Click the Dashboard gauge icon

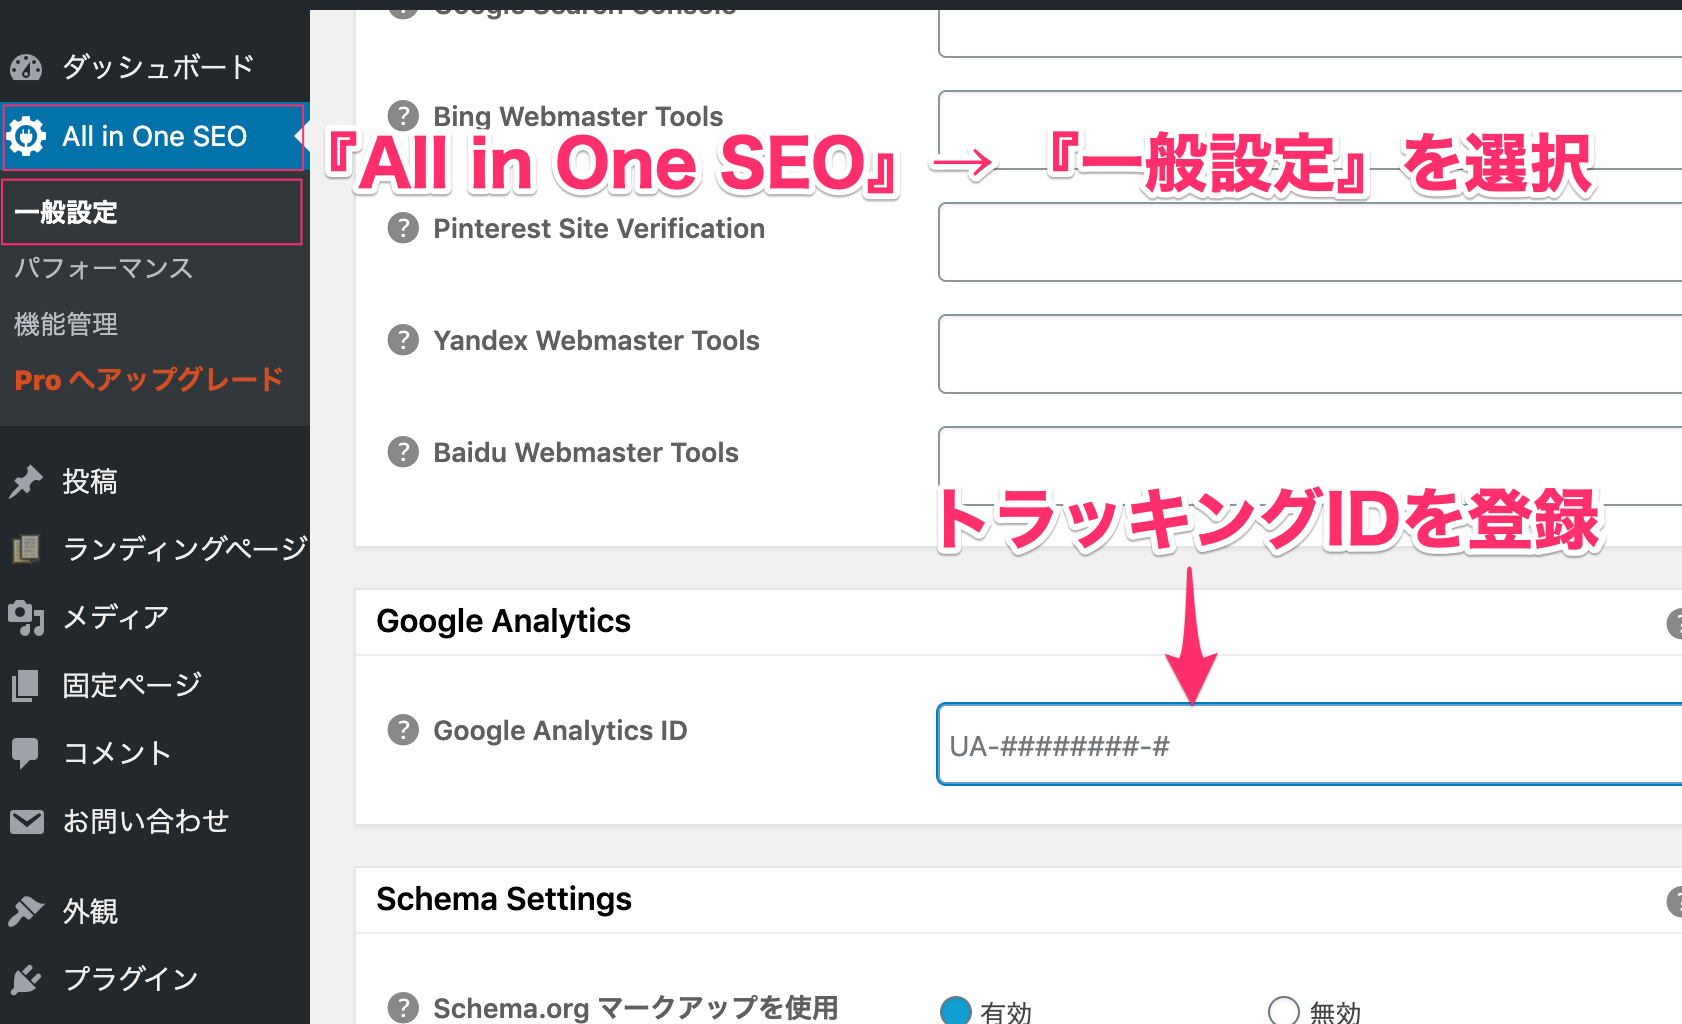(x=26, y=67)
